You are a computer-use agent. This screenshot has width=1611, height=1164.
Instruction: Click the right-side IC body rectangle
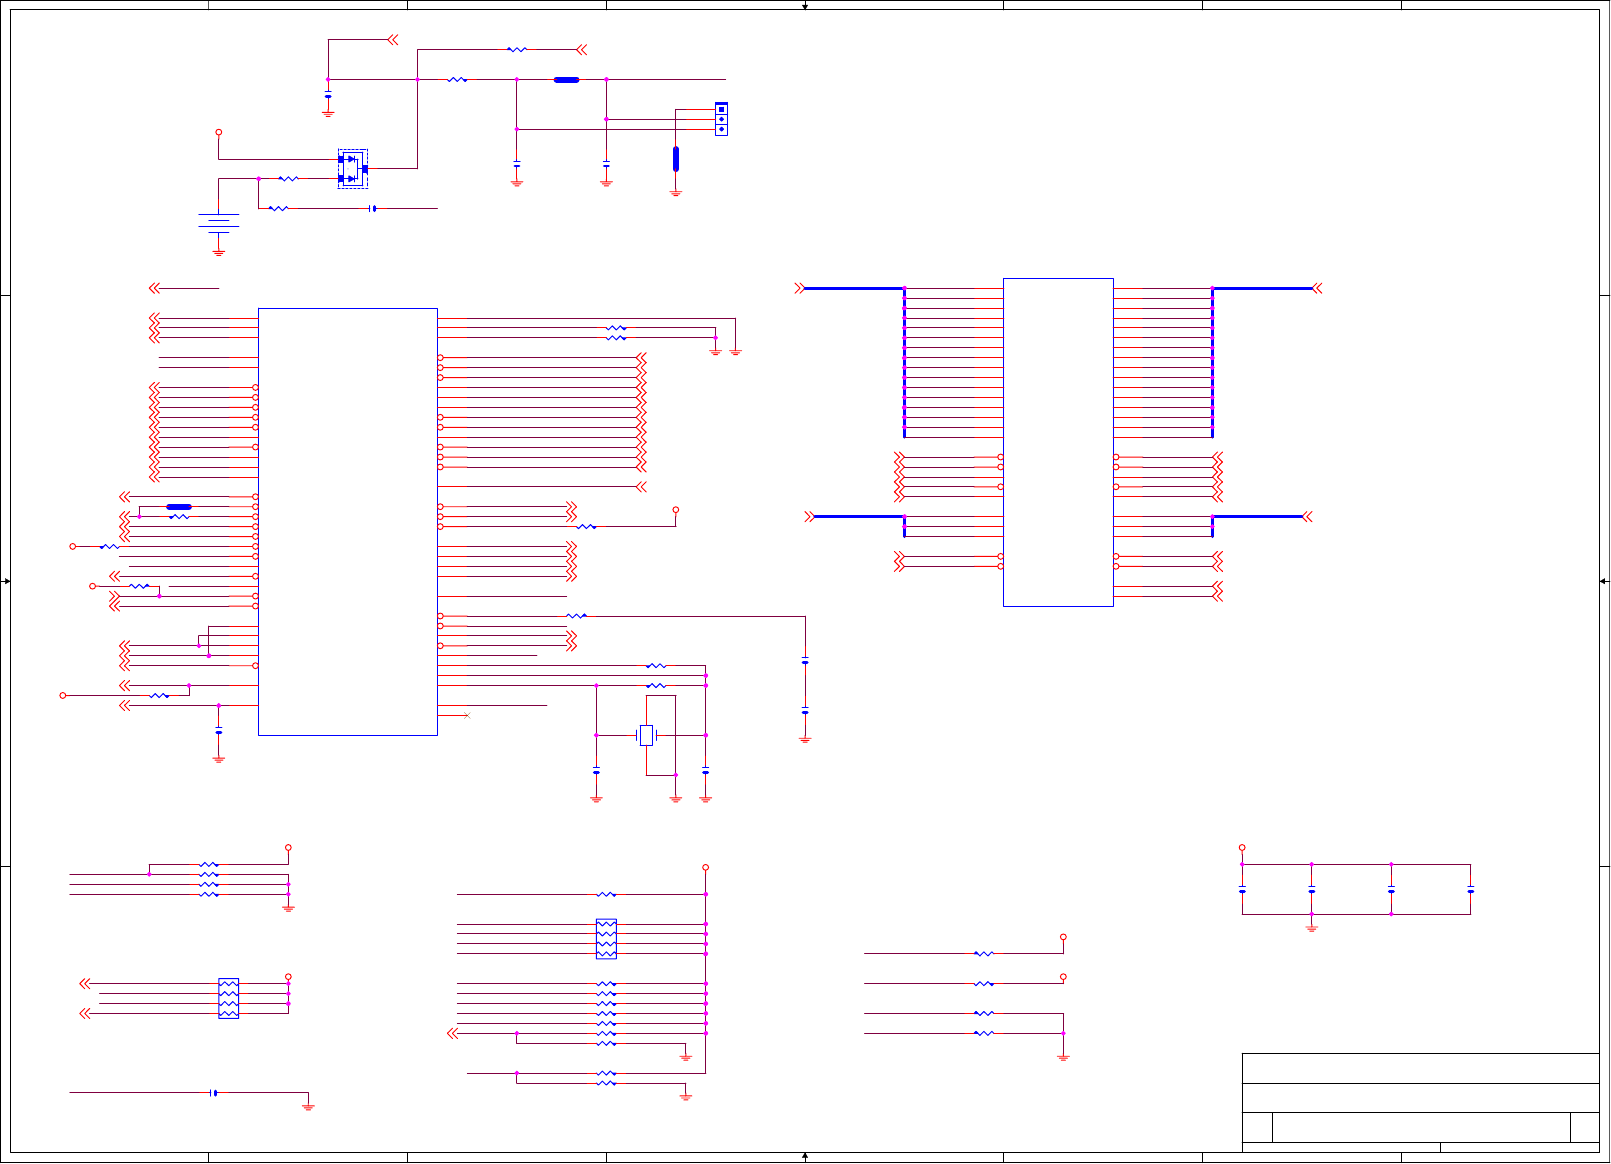pos(1058,442)
